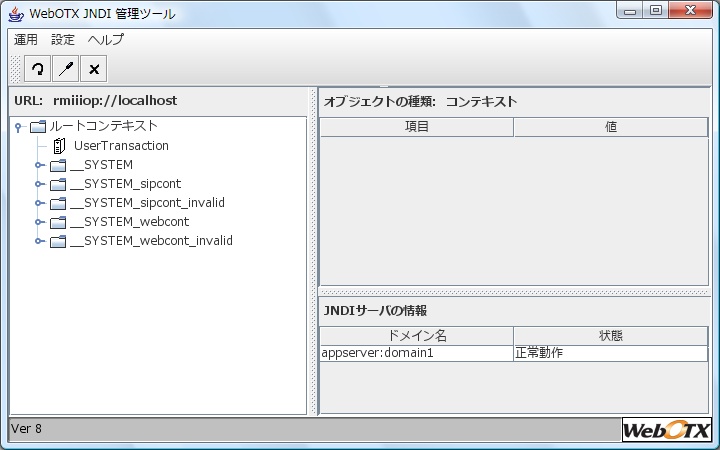Click the WebOTX logo in status bar

click(667, 430)
